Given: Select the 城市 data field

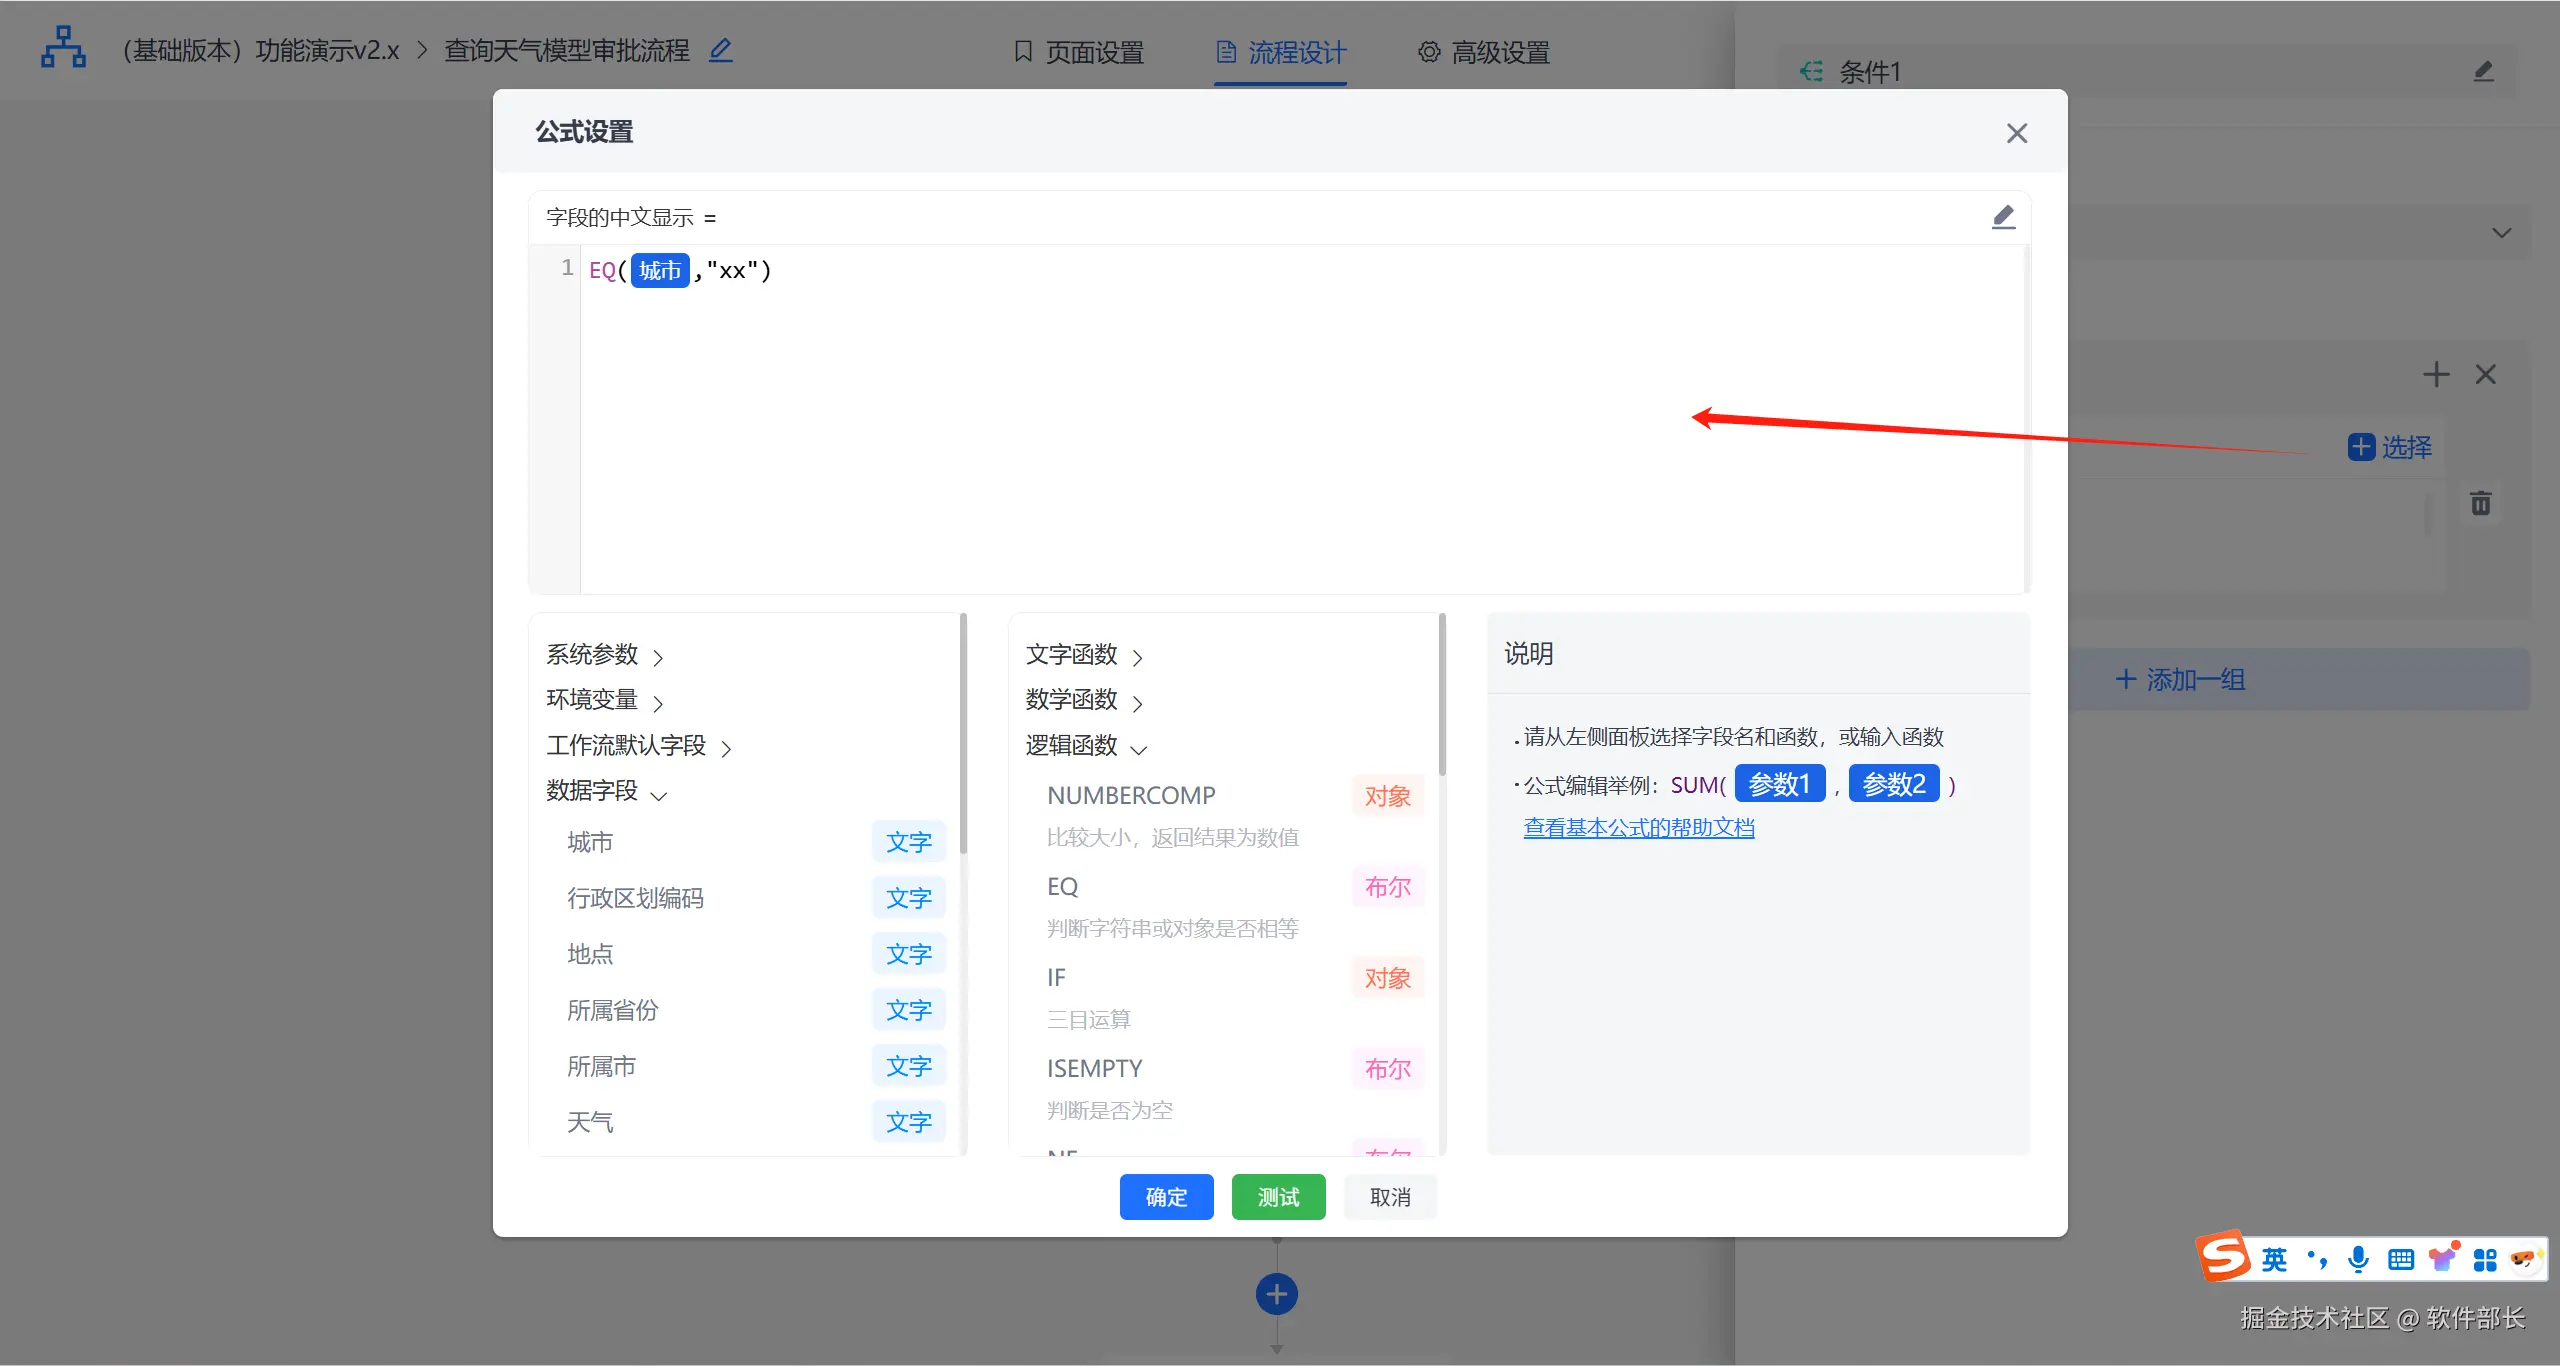Looking at the screenshot, I should pos(755,842).
